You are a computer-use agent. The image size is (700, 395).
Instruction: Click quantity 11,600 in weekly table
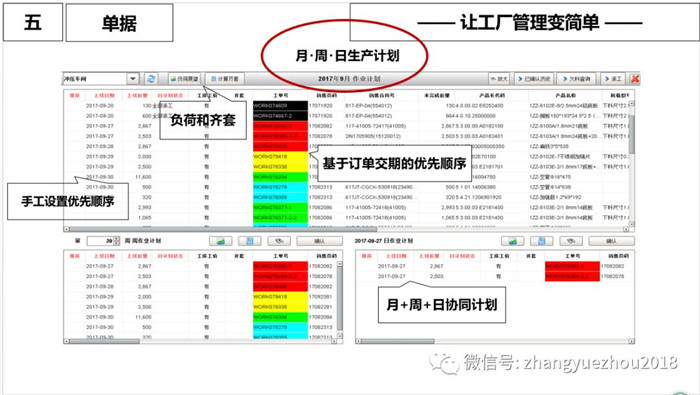click(x=143, y=317)
